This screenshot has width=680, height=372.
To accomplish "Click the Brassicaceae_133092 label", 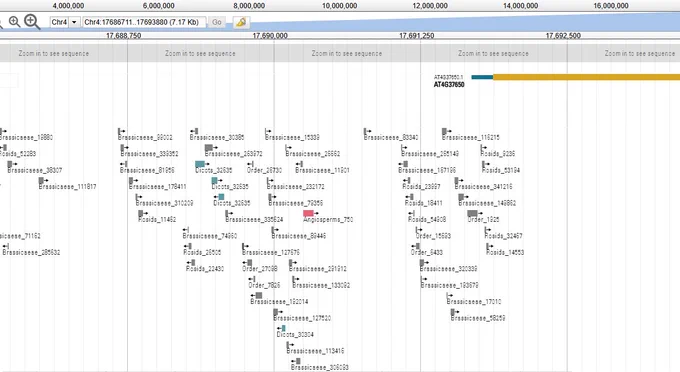I will tap(321, 285).
